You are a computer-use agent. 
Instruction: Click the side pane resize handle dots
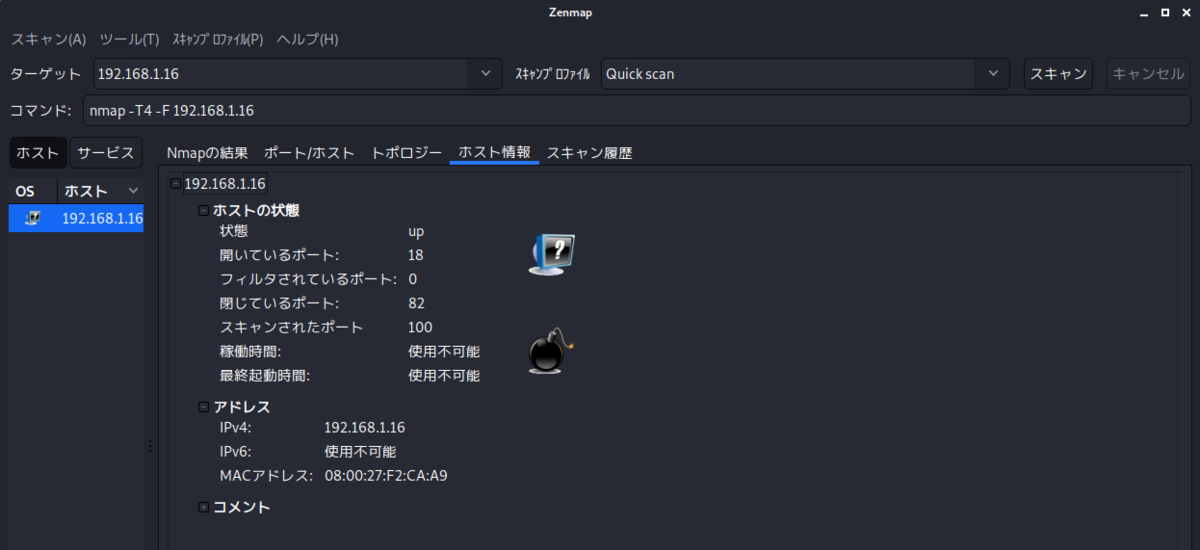[x=151, y=446]
